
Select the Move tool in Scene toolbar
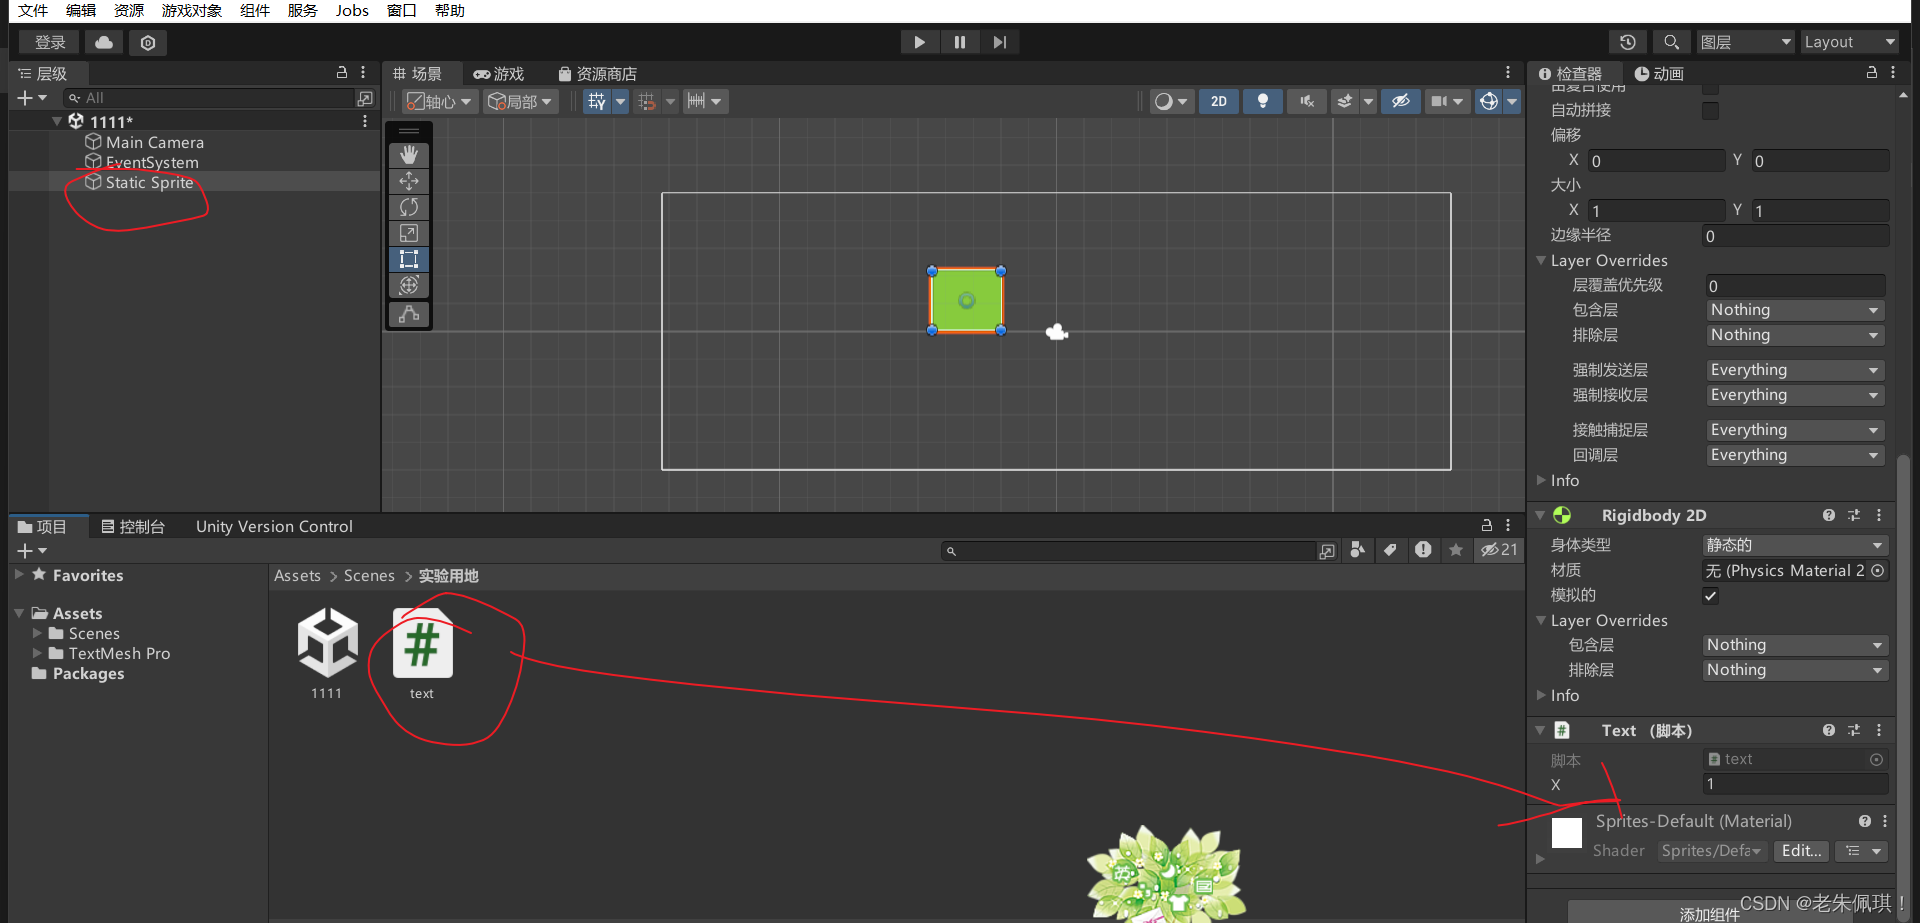tap(409, 181)
